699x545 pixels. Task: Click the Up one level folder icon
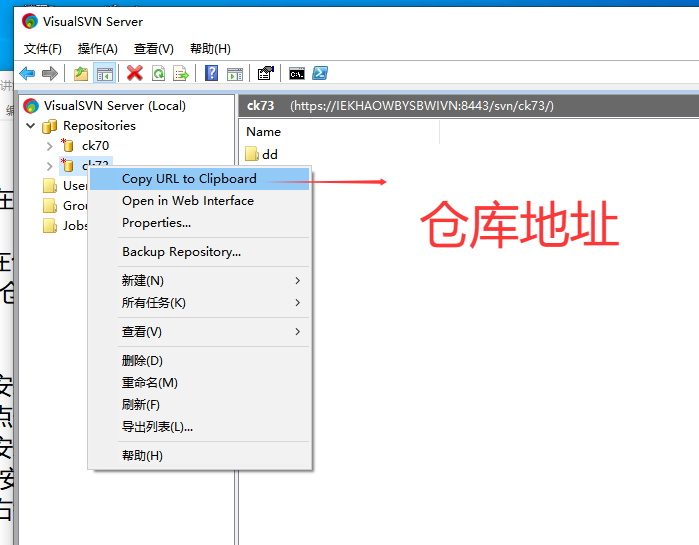click(x=81, y=74)
